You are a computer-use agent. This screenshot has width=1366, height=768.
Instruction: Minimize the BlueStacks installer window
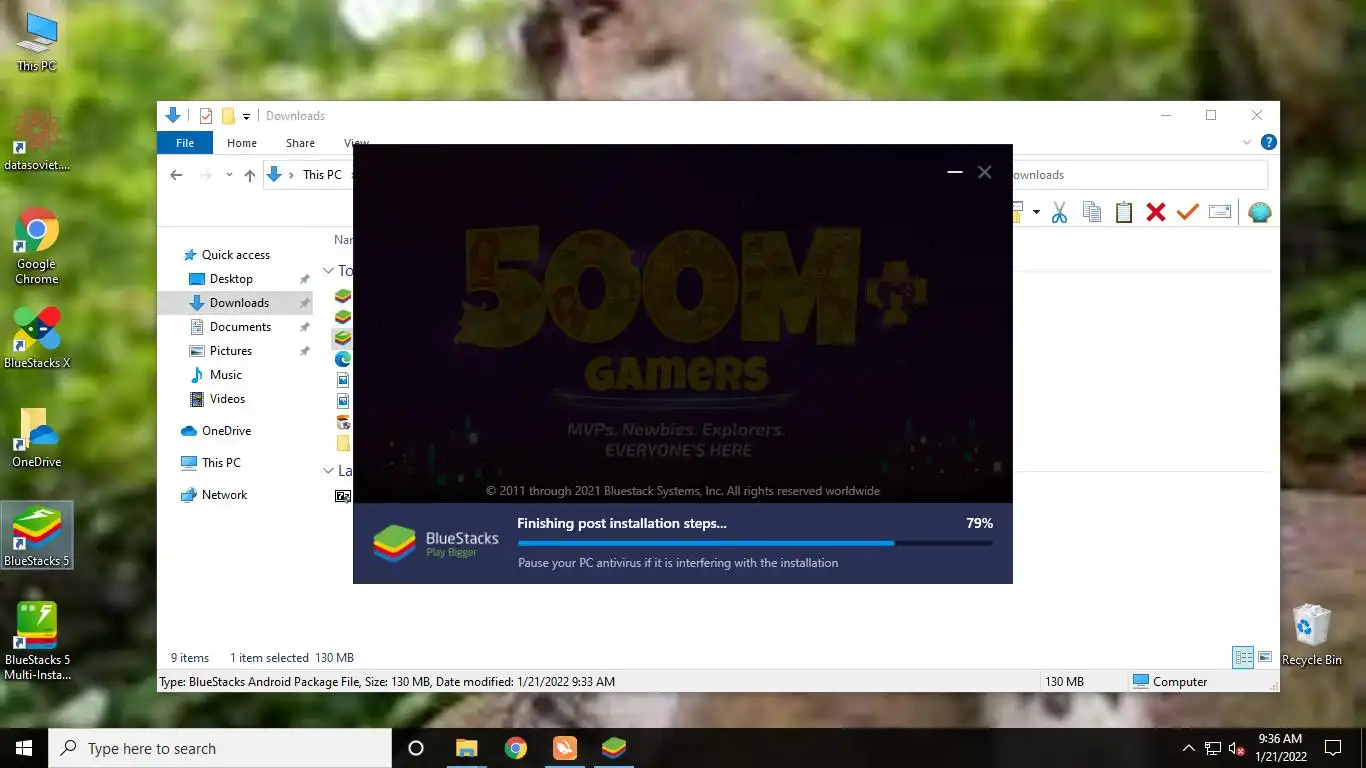[955, 172]
